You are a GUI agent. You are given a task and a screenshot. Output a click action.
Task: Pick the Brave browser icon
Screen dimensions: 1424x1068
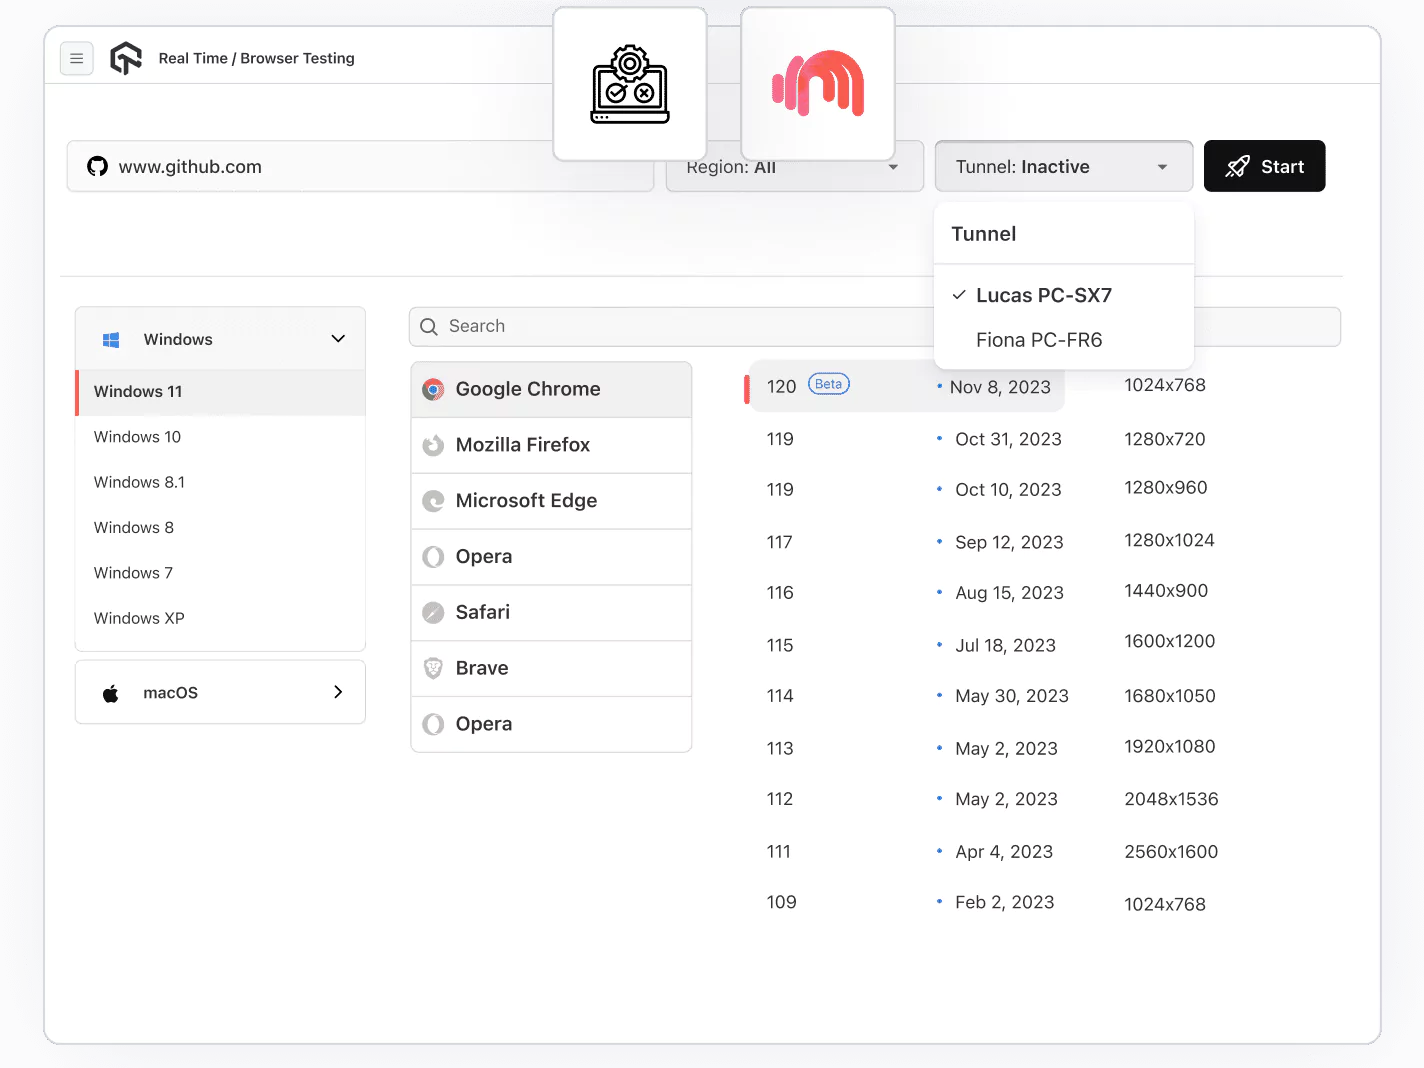(x=433, y=668)
